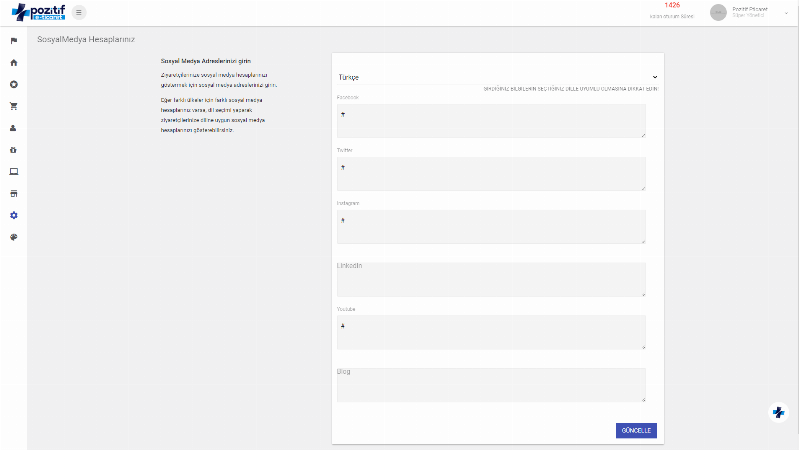The image size is (799, 450).
Task: Toggle sidebar with hamburger menu button
Action: [79, 12]
